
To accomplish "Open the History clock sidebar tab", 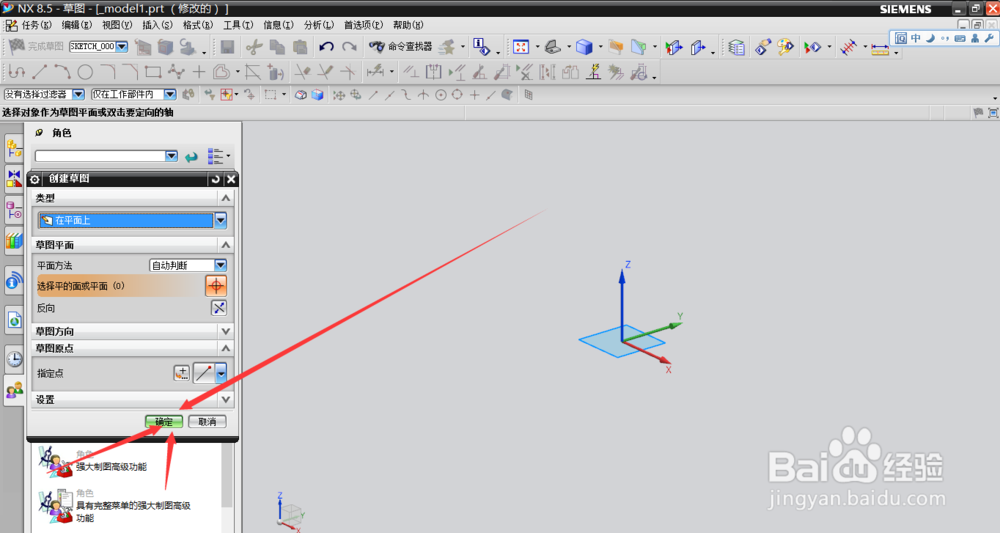I will [14, 359].
